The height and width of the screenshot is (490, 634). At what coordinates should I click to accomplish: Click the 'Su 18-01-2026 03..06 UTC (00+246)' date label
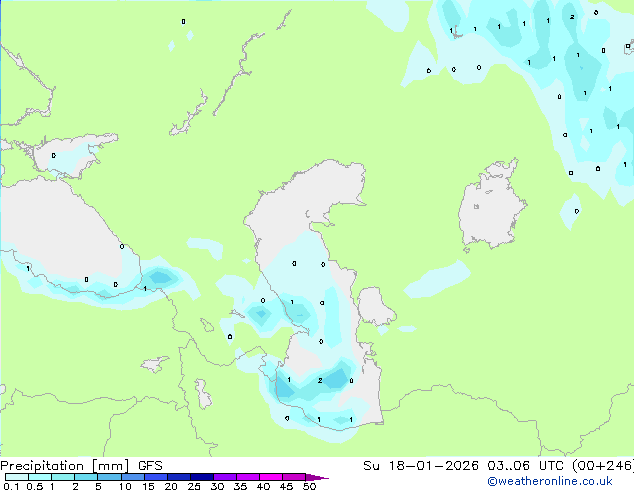coord(498,466)
